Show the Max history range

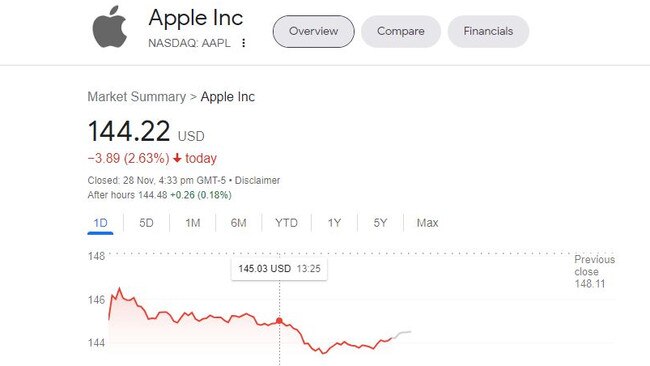(427, 223)
